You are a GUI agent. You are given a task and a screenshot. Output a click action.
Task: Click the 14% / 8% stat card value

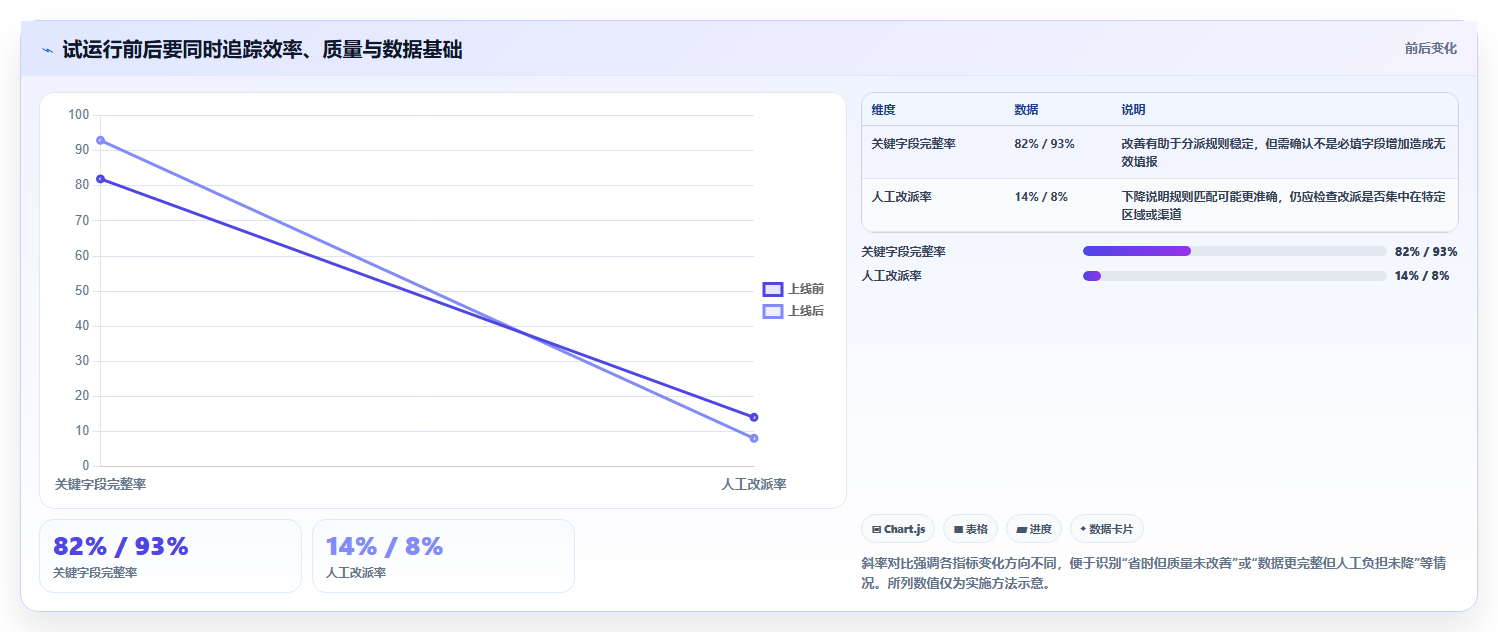[384, 547]
